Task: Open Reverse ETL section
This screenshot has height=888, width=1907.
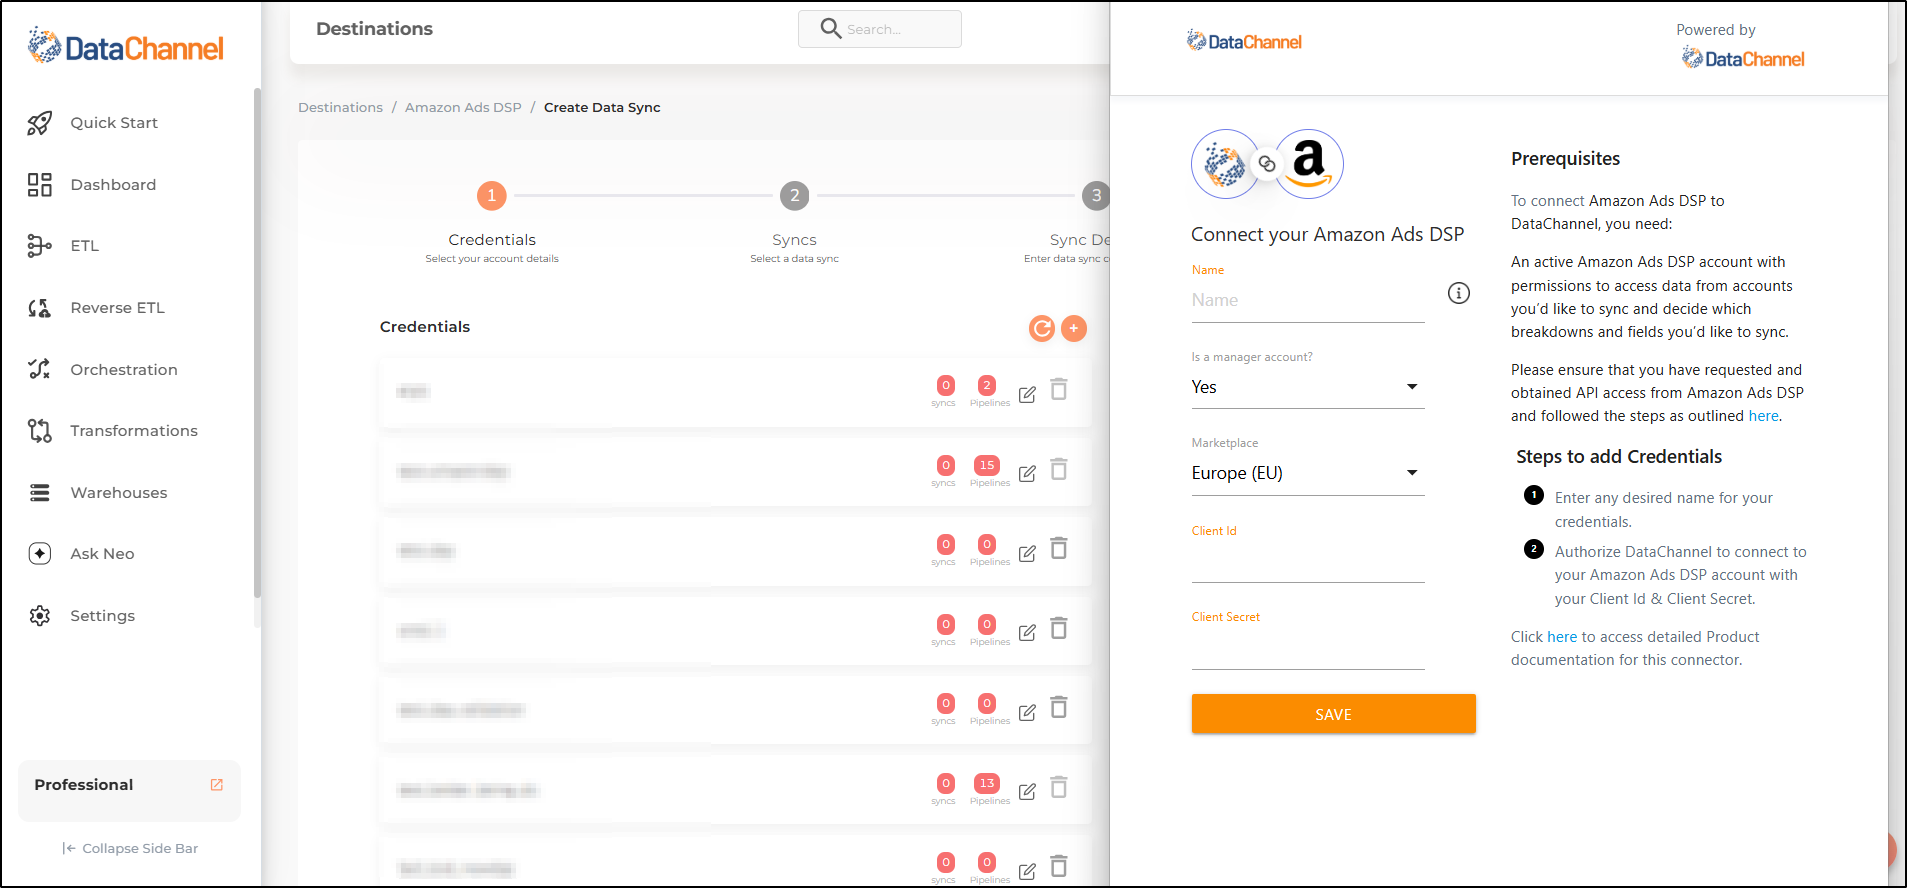Action: (x=117, y=308)
